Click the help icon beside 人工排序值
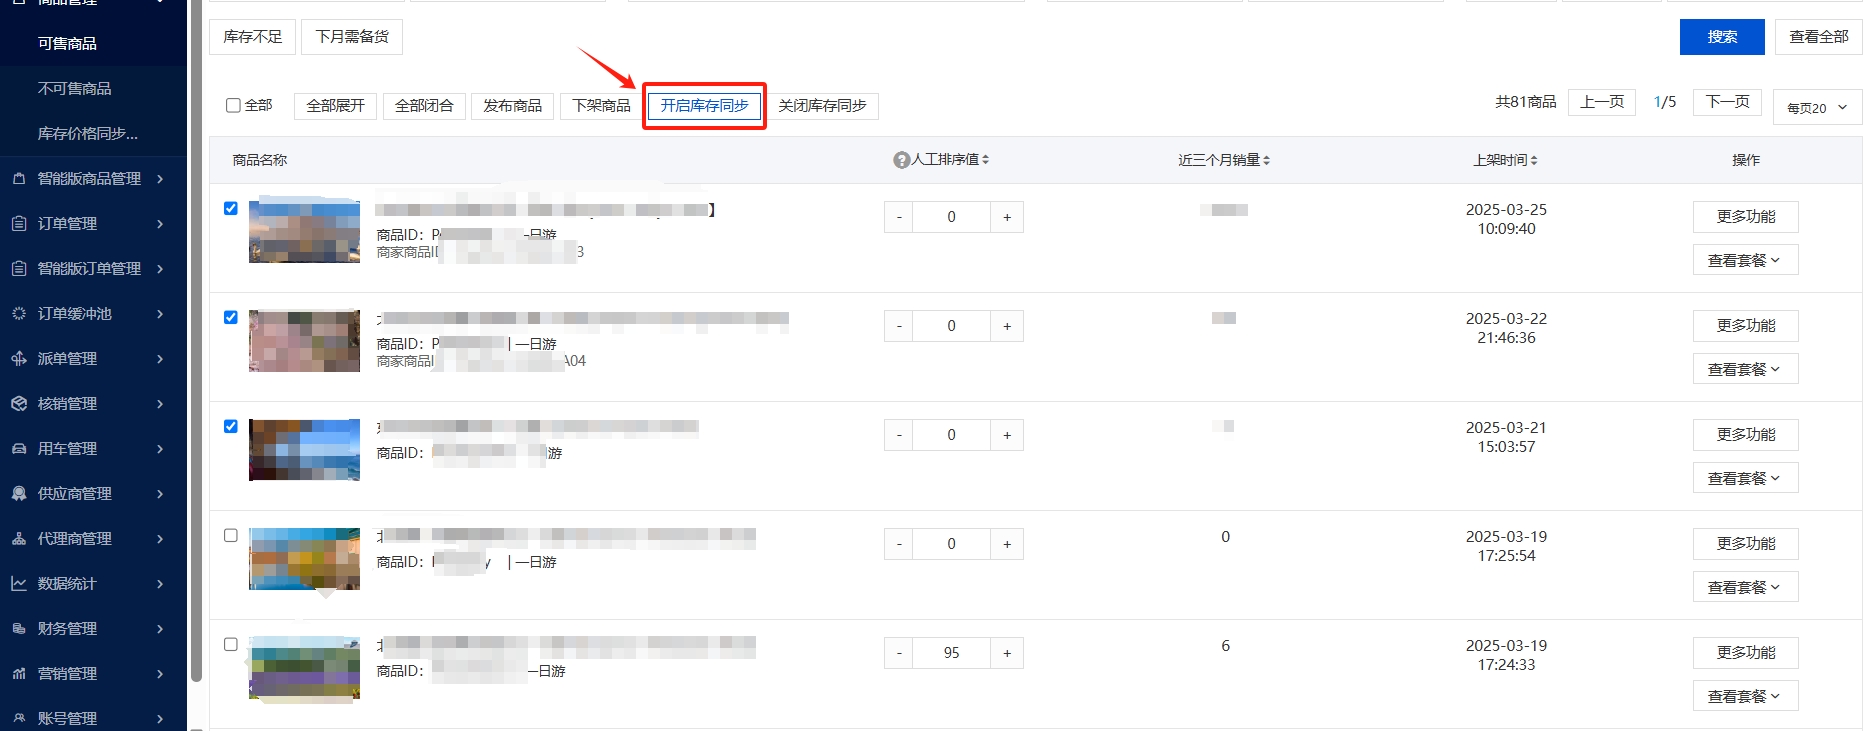The width and height of the screenshot is (1866, 731). tap(901, 160)
